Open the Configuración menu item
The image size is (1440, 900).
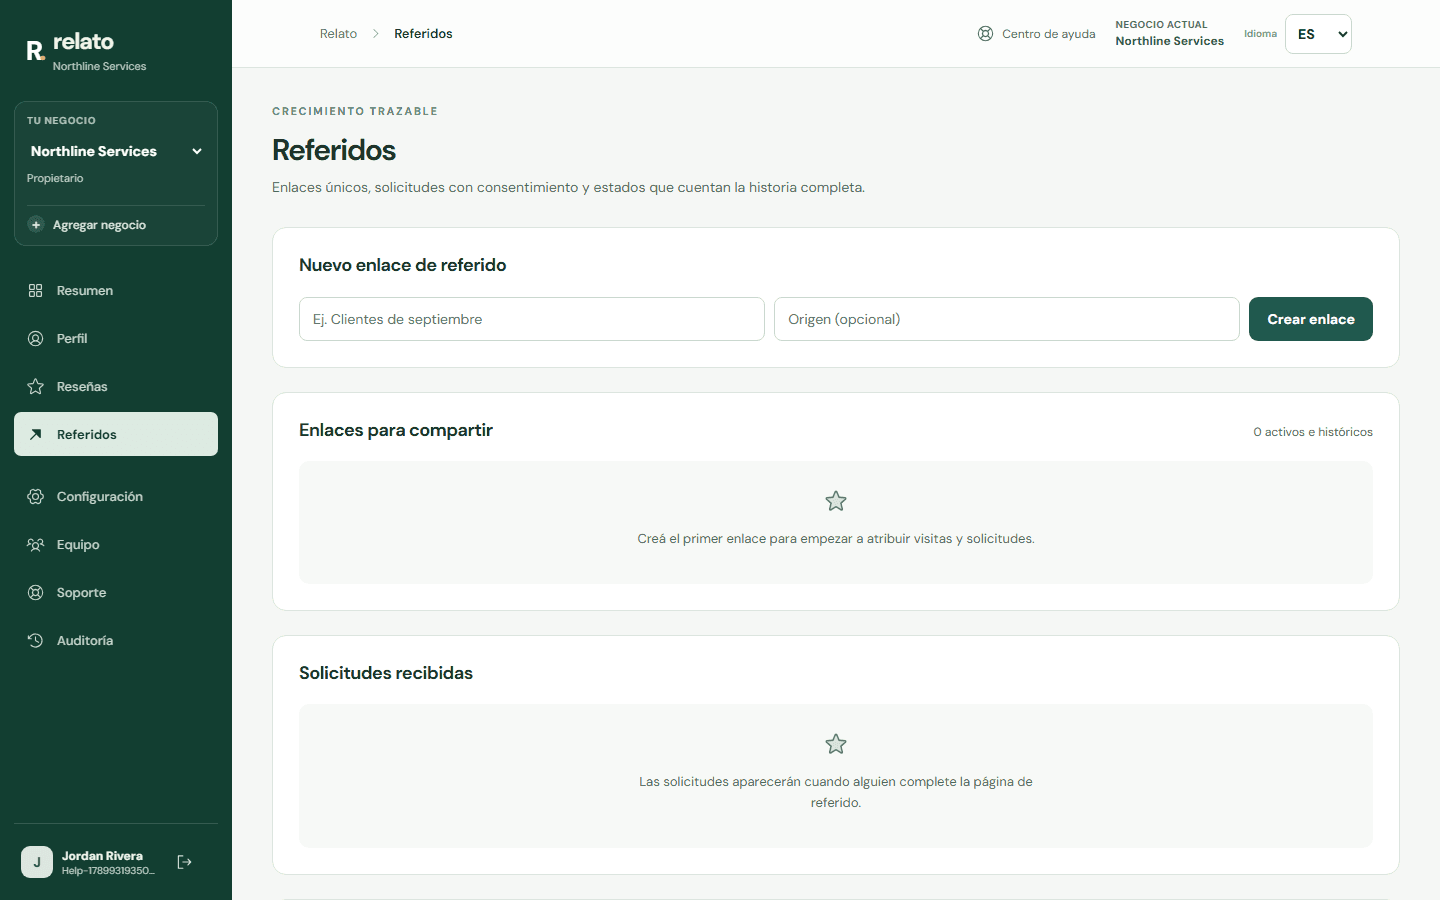coord(116,497)
